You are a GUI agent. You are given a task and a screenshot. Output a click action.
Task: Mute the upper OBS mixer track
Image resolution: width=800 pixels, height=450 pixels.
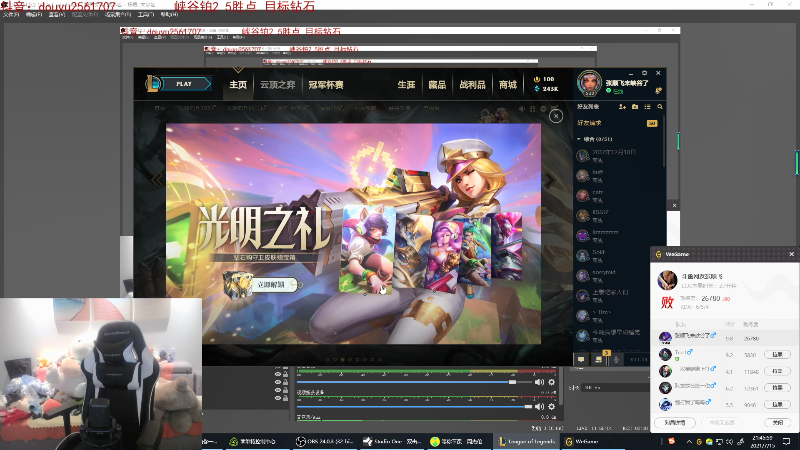click(539, 382)
